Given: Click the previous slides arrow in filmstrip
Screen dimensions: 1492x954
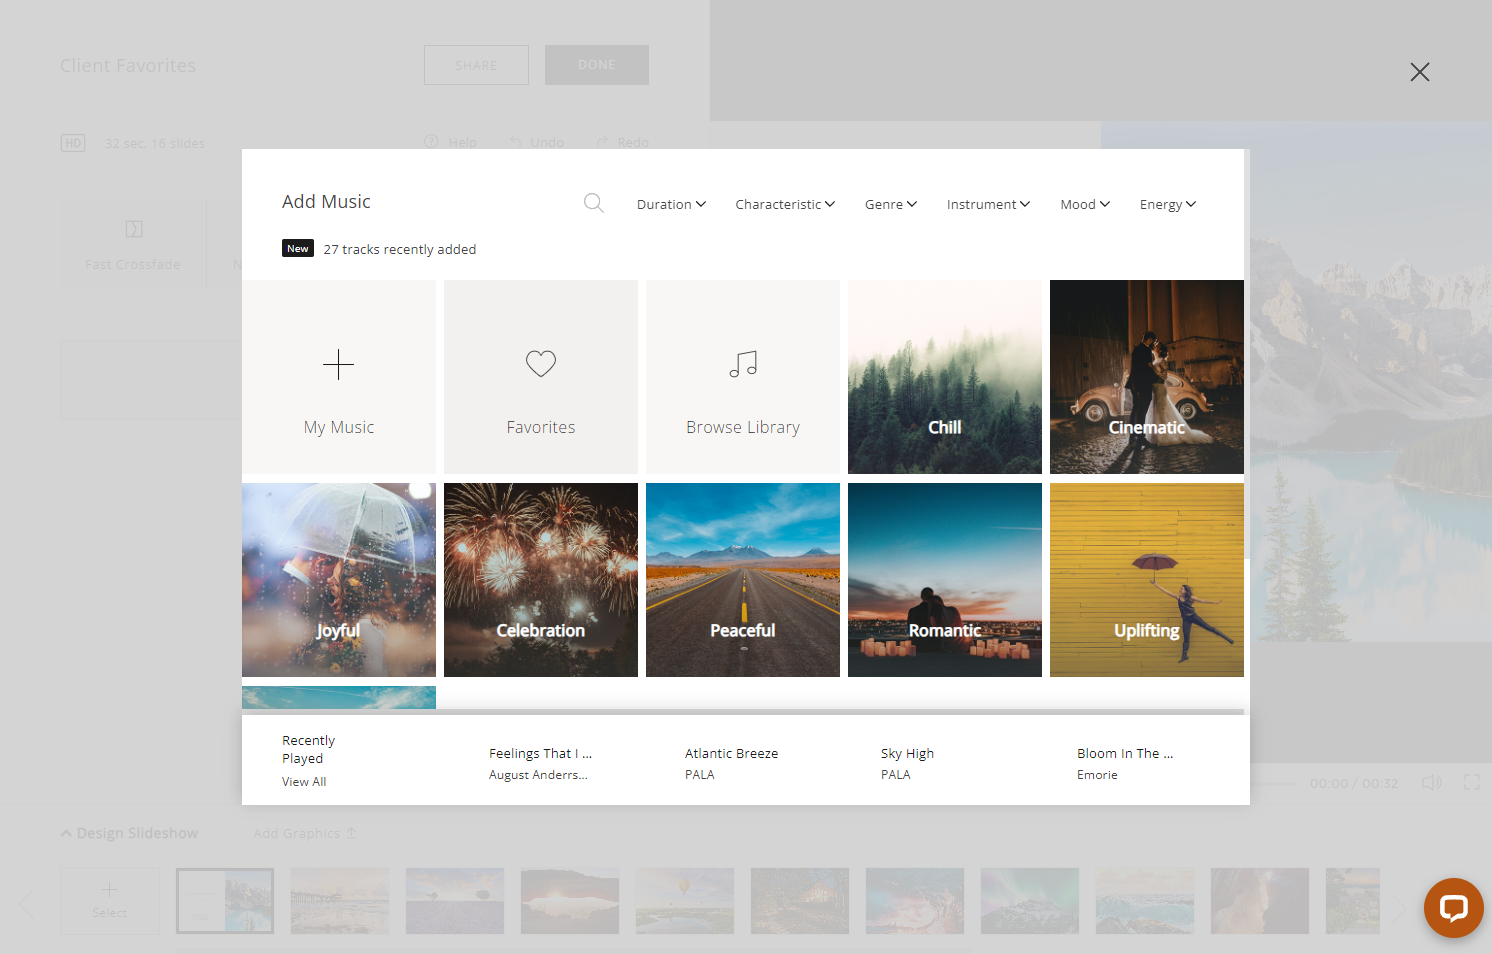Looking at the screenshot, I should pos(27,906).
